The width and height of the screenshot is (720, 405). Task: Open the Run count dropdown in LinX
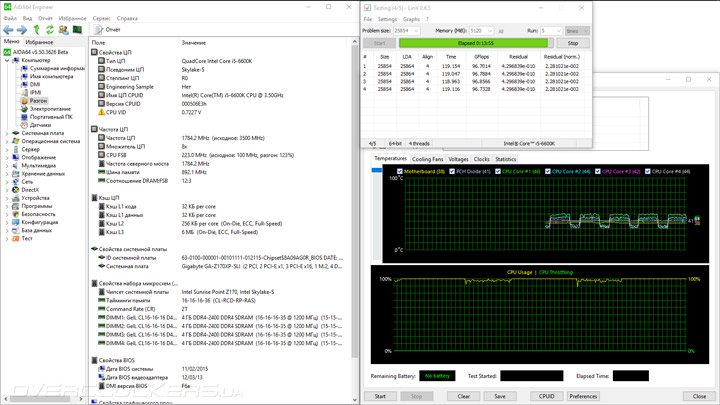558,31
